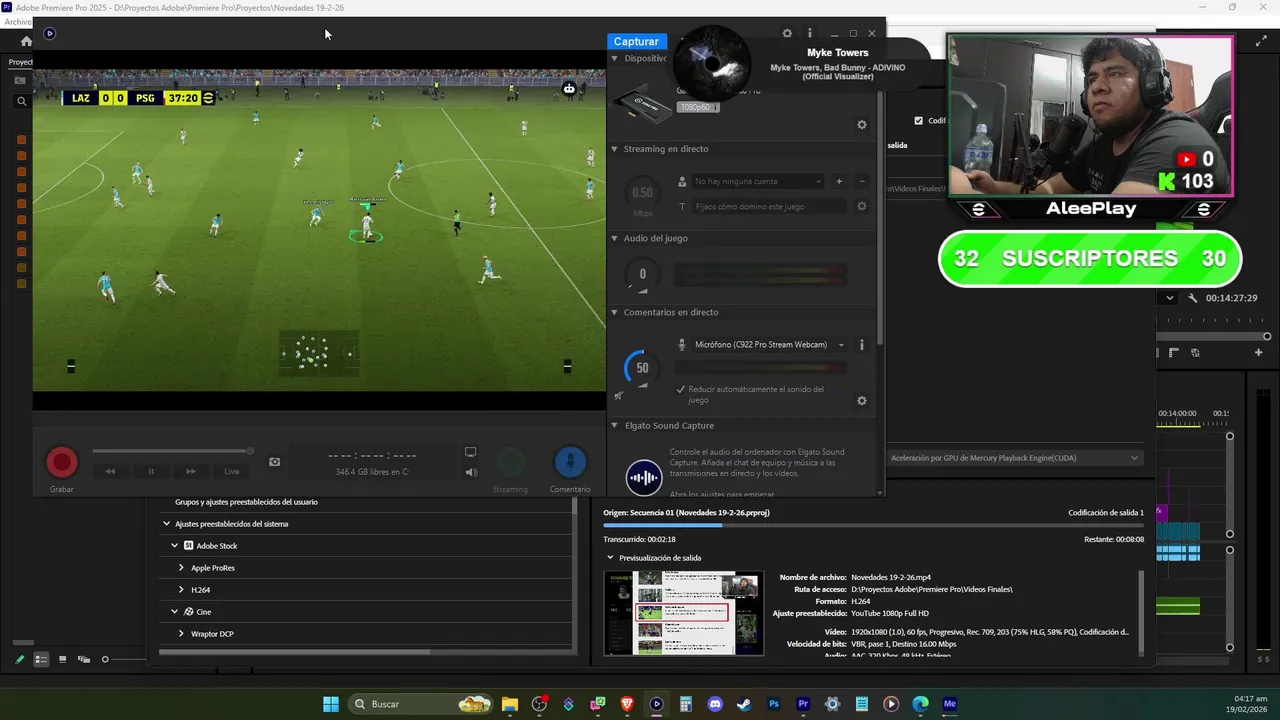Screen dimensions: 1280x720
Task: Collapse Previsualización de salida
Action: (611, 558)
